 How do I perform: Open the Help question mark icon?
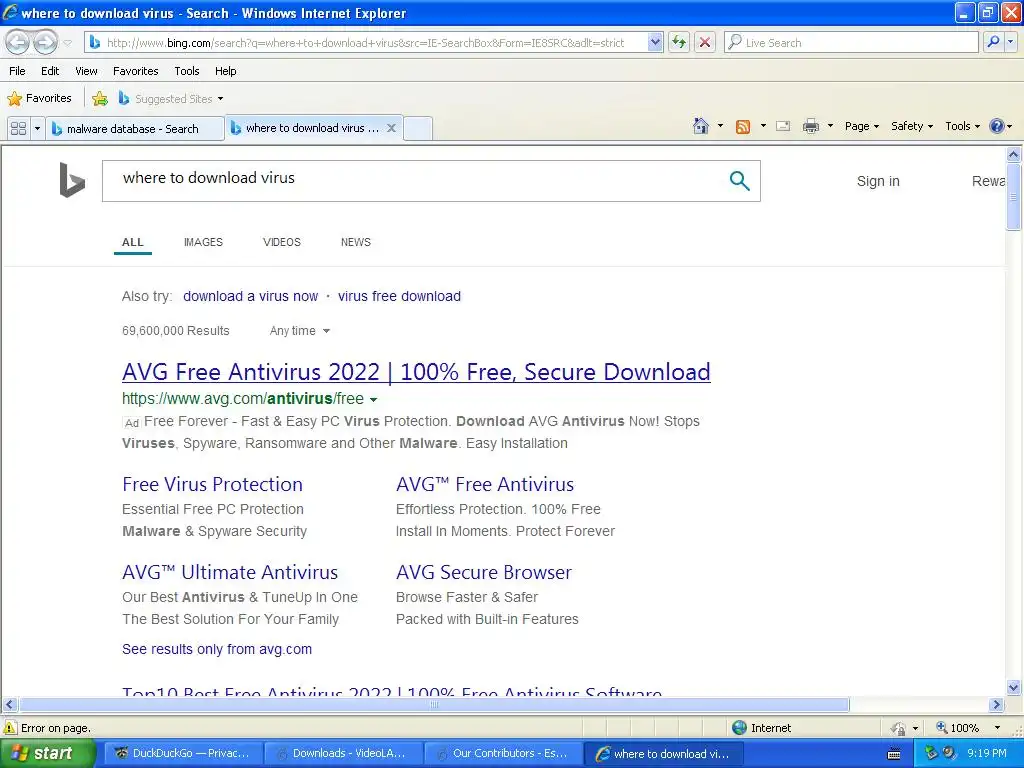coord(997,126)
